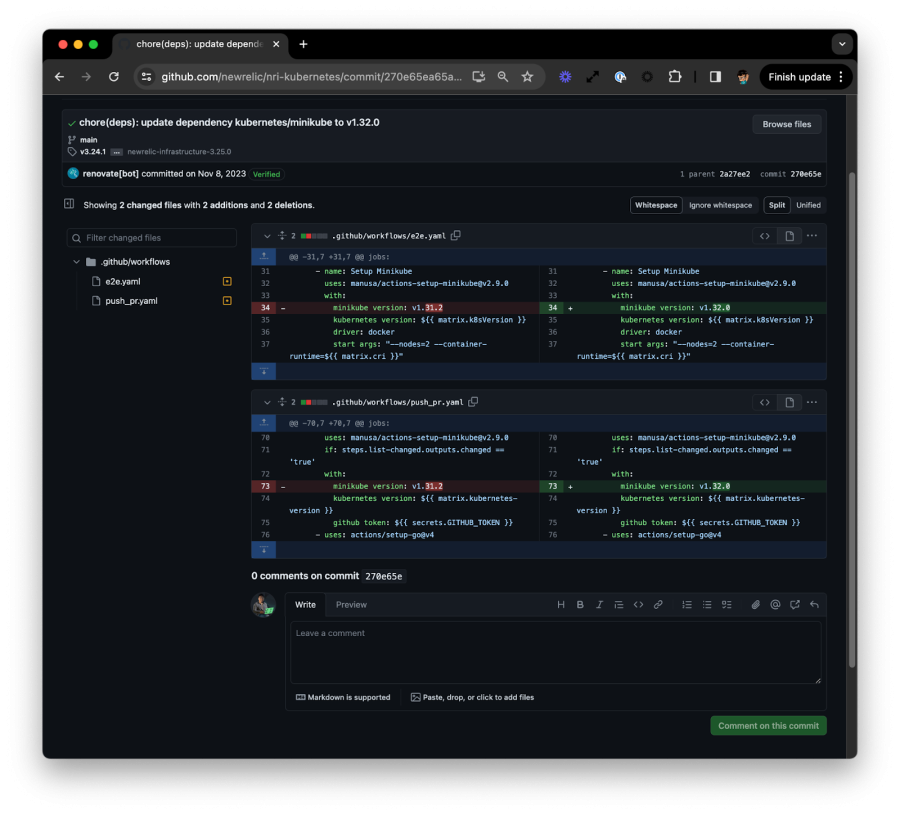
Task: Hide the file tree sidebar
Action: 69,204
